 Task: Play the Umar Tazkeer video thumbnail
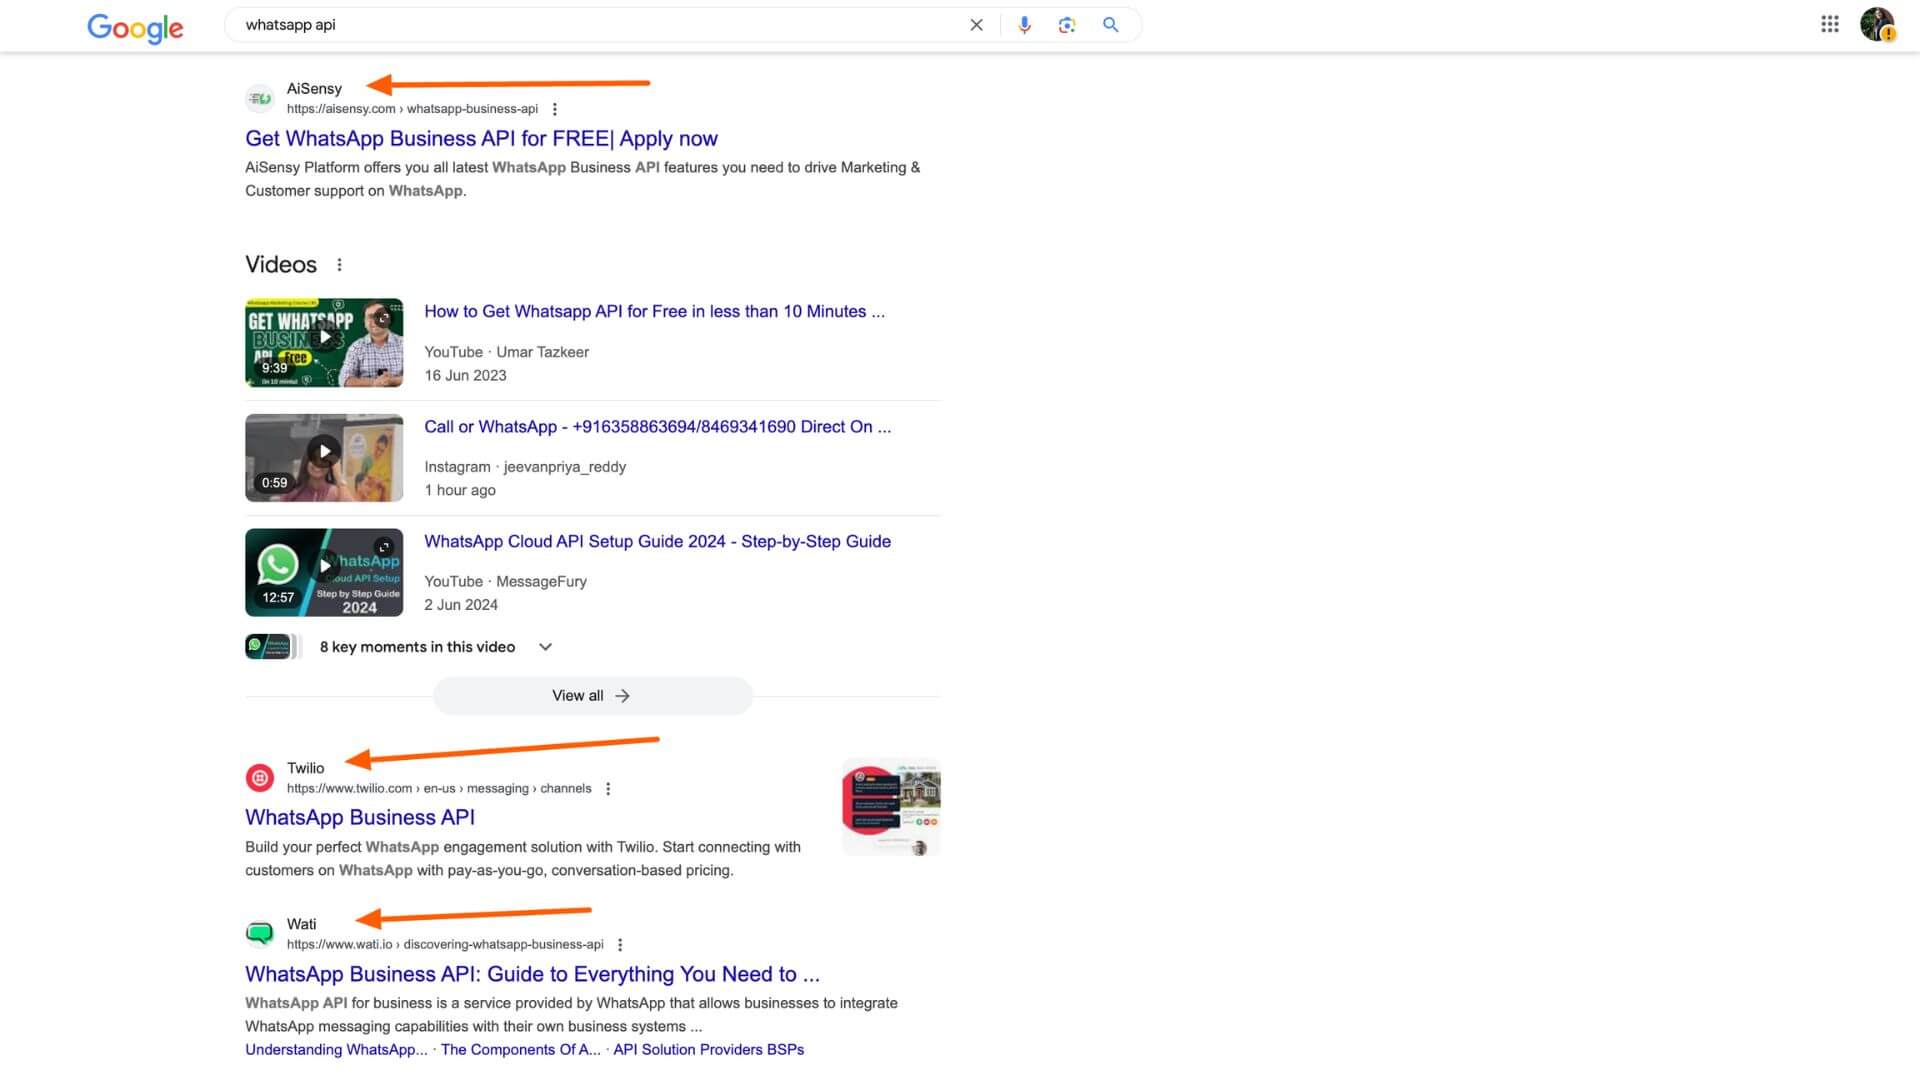(x=324, y=342)
